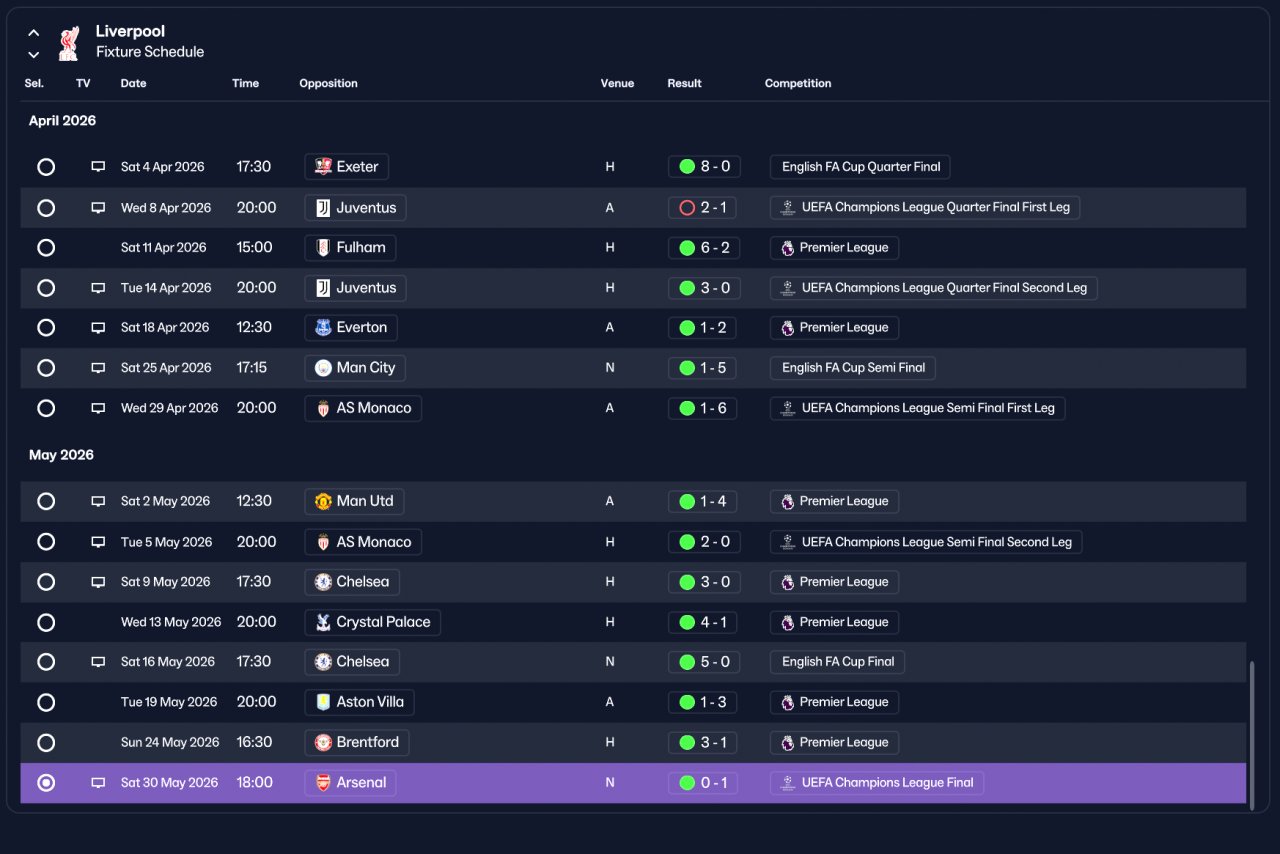
Task: Click Champions League logo on Arsenal row
Action: (788, 783)
